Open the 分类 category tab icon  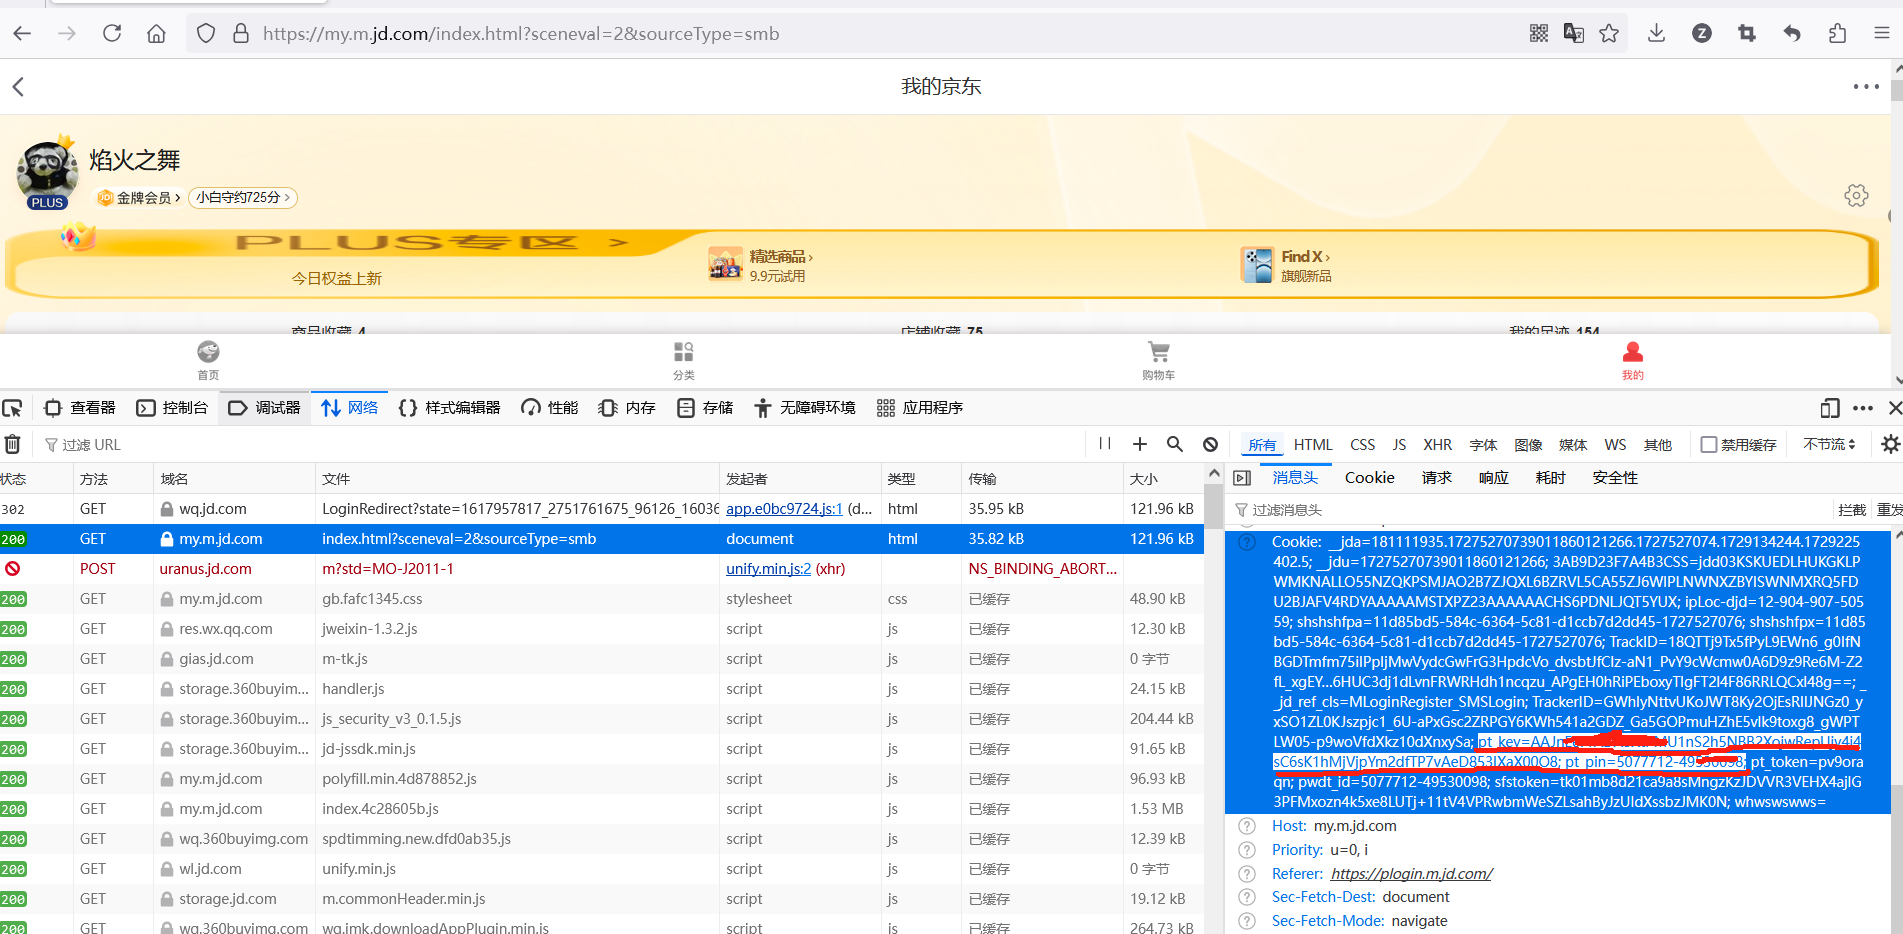684,360
